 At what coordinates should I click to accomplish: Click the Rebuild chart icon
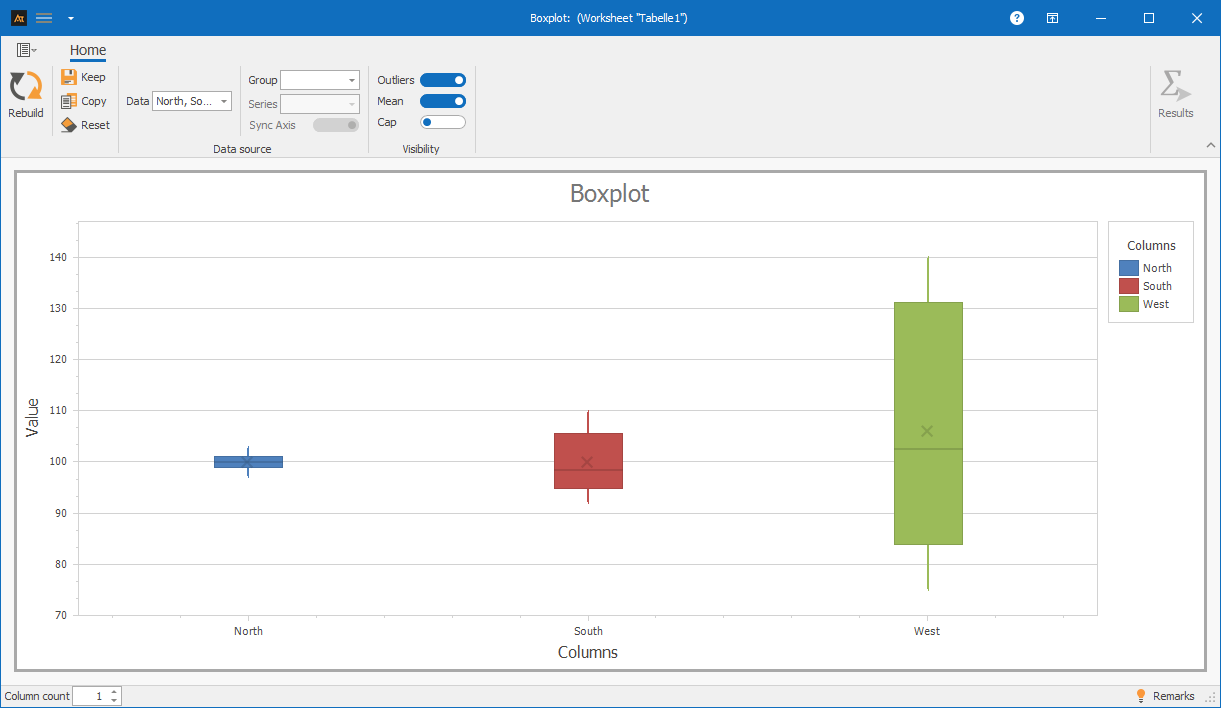pos(25,87)
